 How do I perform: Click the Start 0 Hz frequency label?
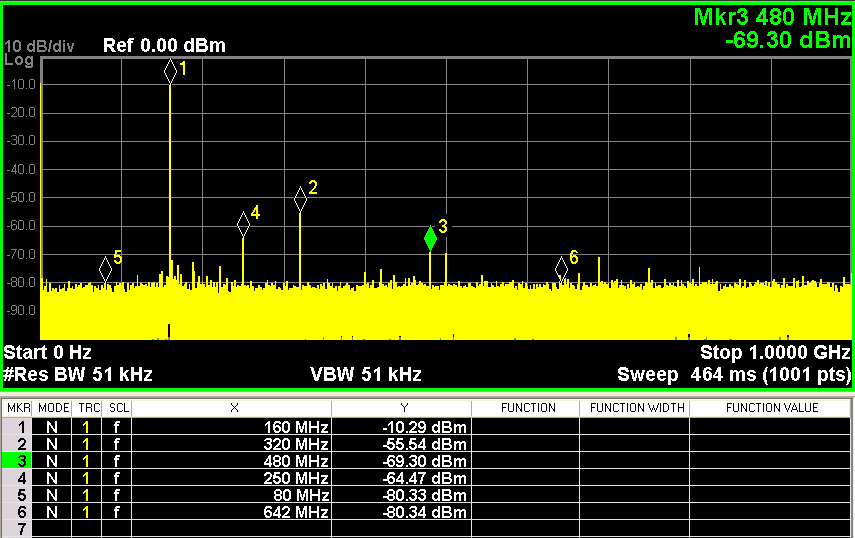pyautogui.click(x=48, y=353)
